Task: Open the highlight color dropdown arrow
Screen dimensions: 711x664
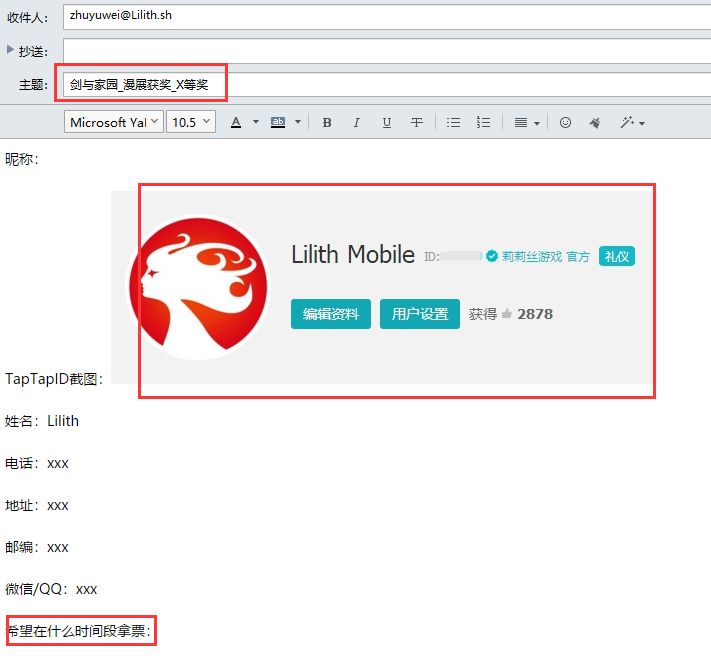Action: [x=298, y=122]
